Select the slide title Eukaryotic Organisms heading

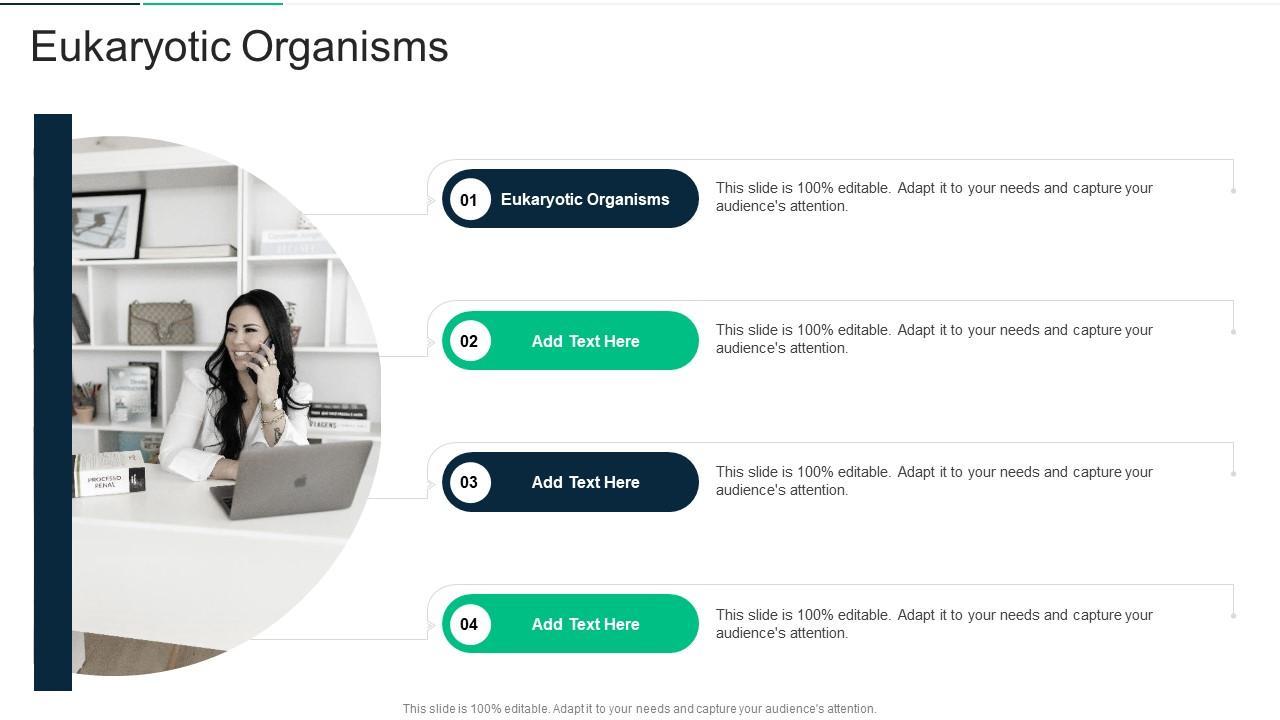[240, 47]
